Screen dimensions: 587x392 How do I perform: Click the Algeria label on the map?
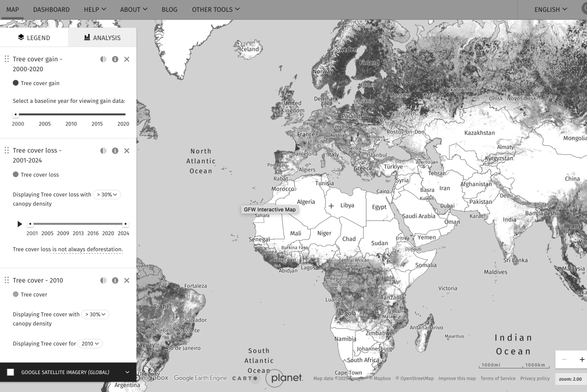306,202
